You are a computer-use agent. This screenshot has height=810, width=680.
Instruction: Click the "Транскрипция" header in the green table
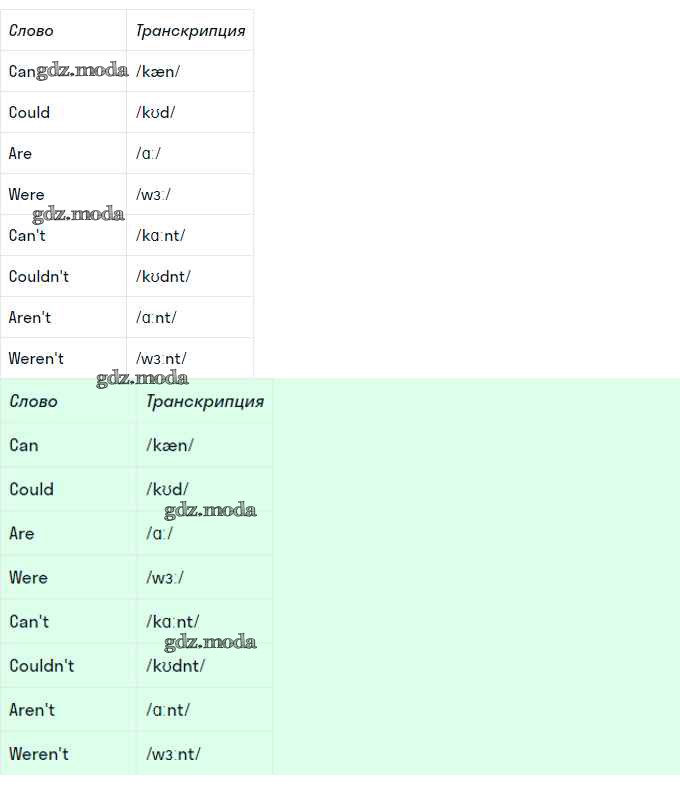[205, 401]
